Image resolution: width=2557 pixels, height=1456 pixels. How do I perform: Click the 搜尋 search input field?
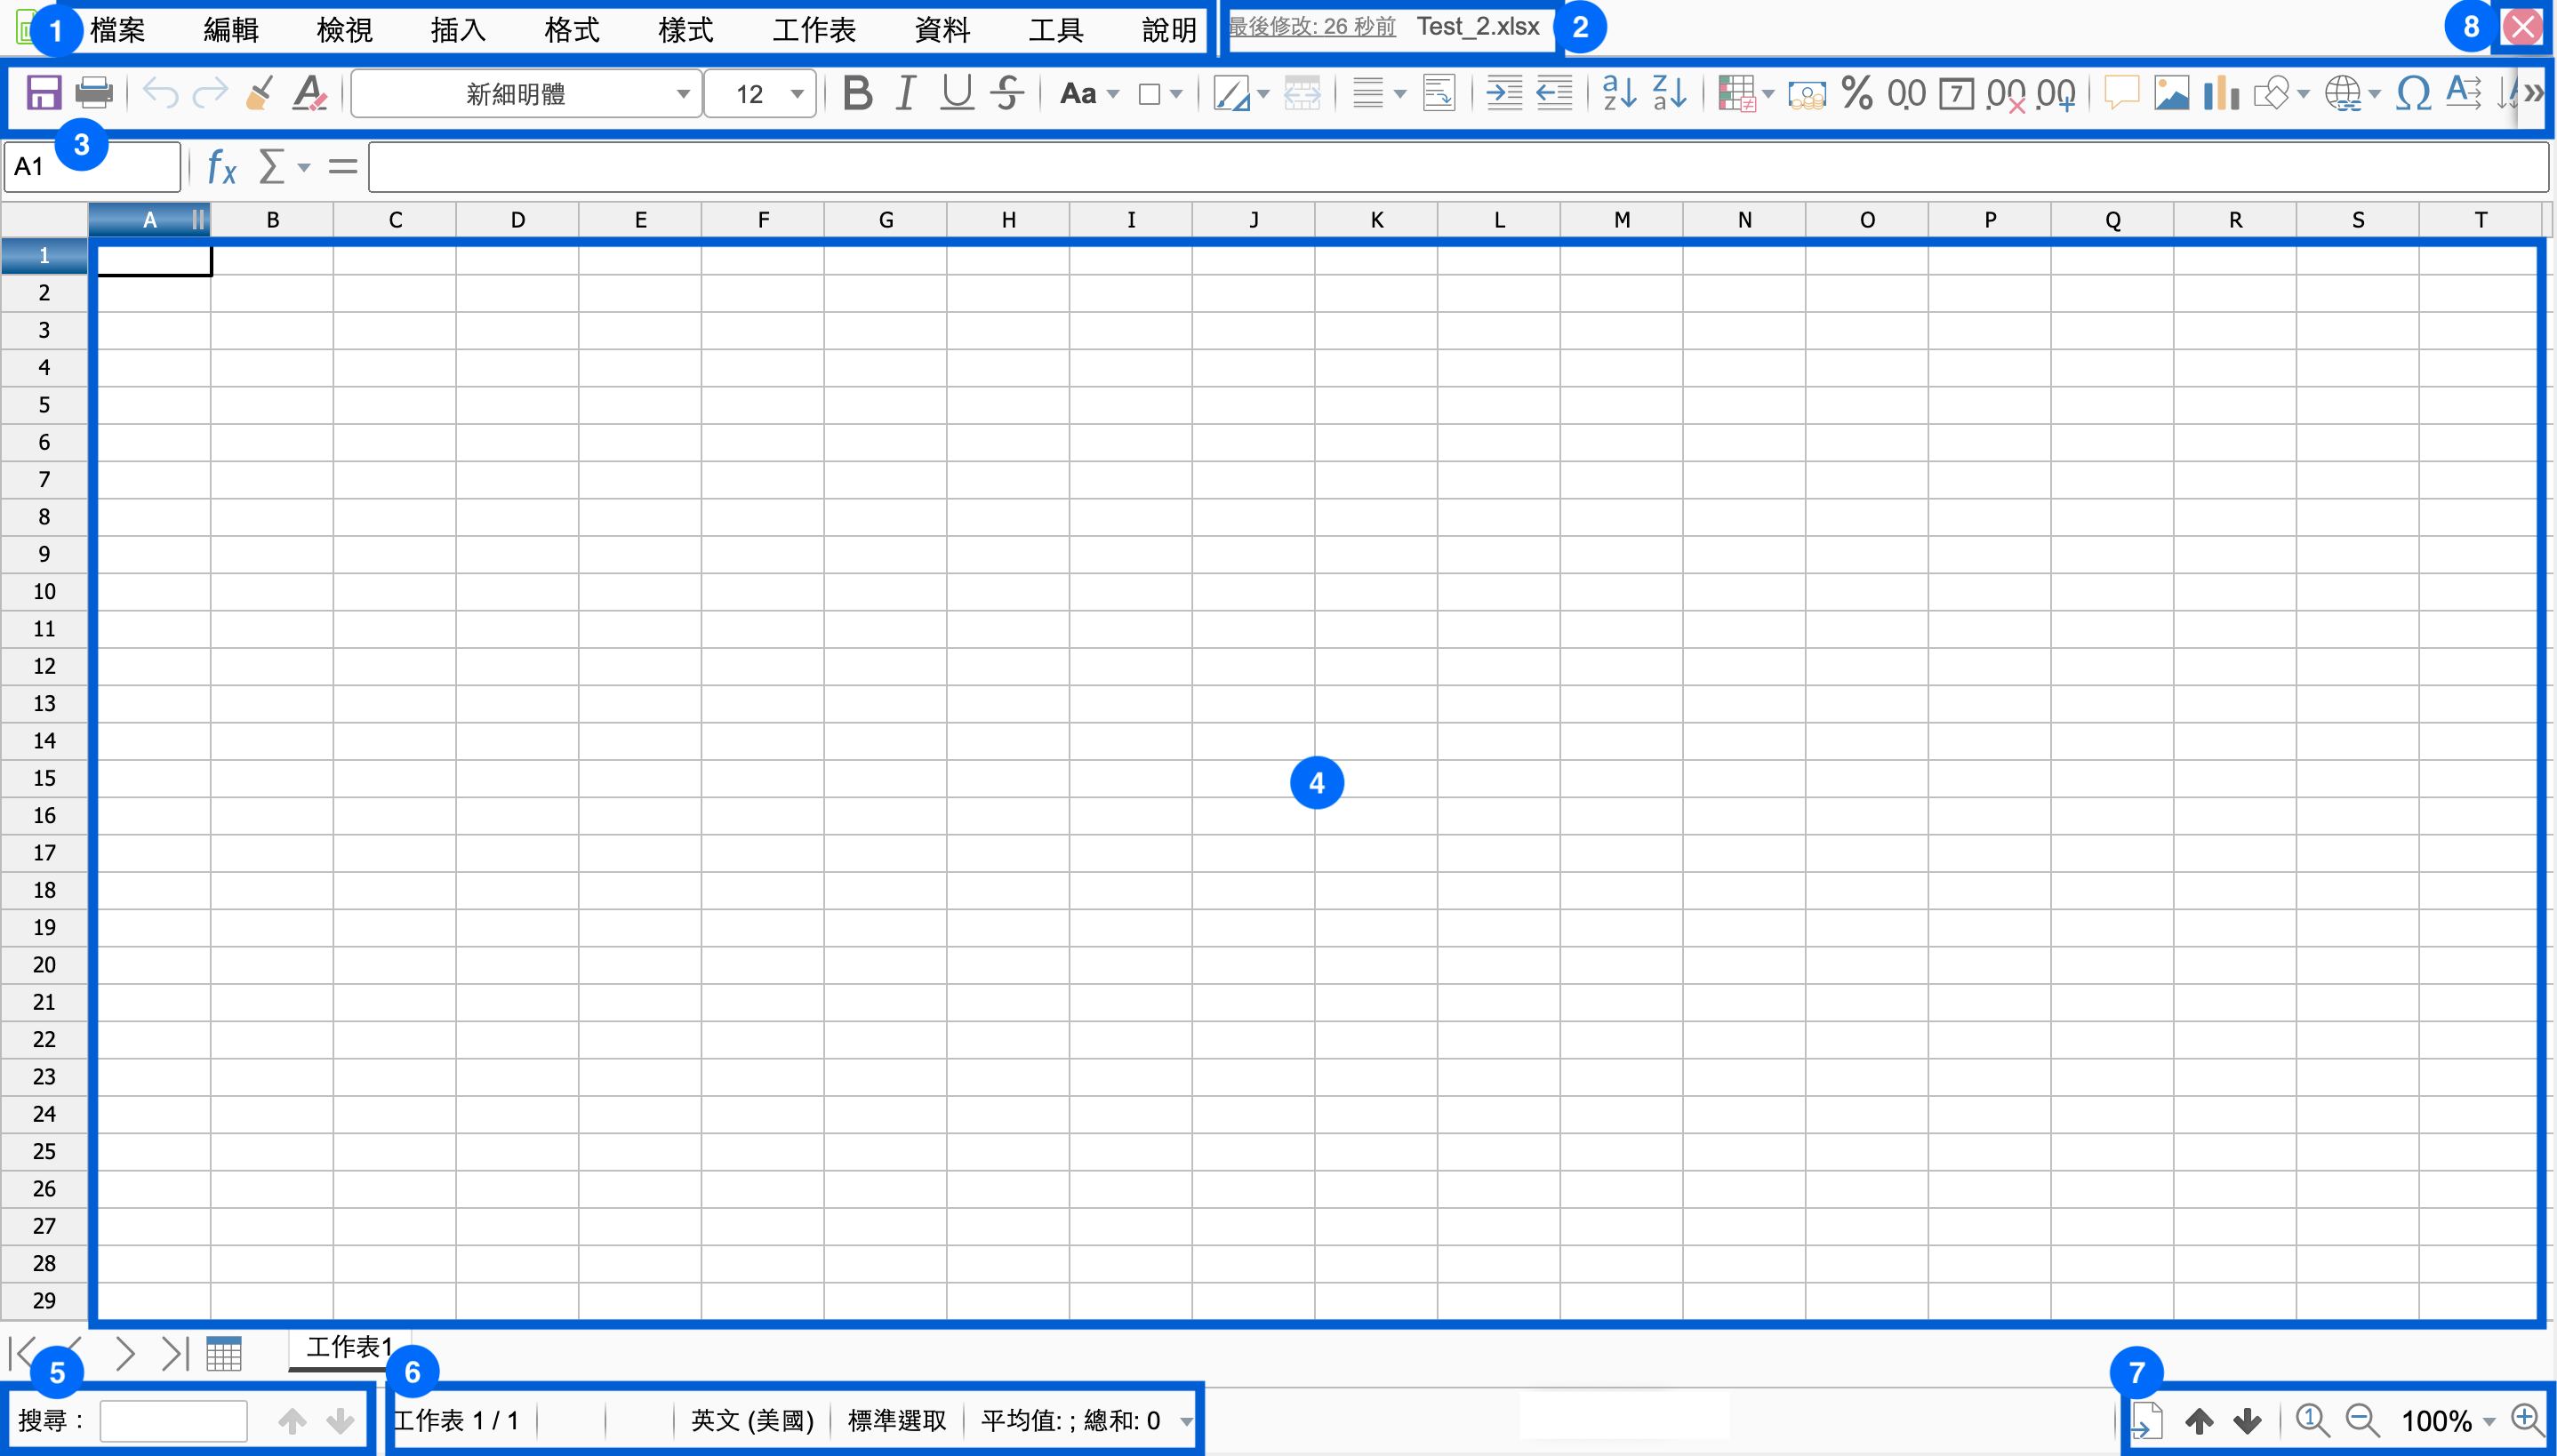(173, 1420)
